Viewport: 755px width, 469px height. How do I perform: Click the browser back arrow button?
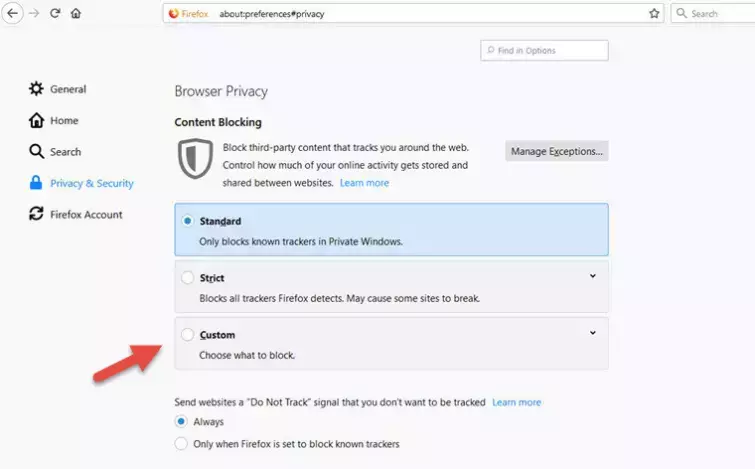13,14
